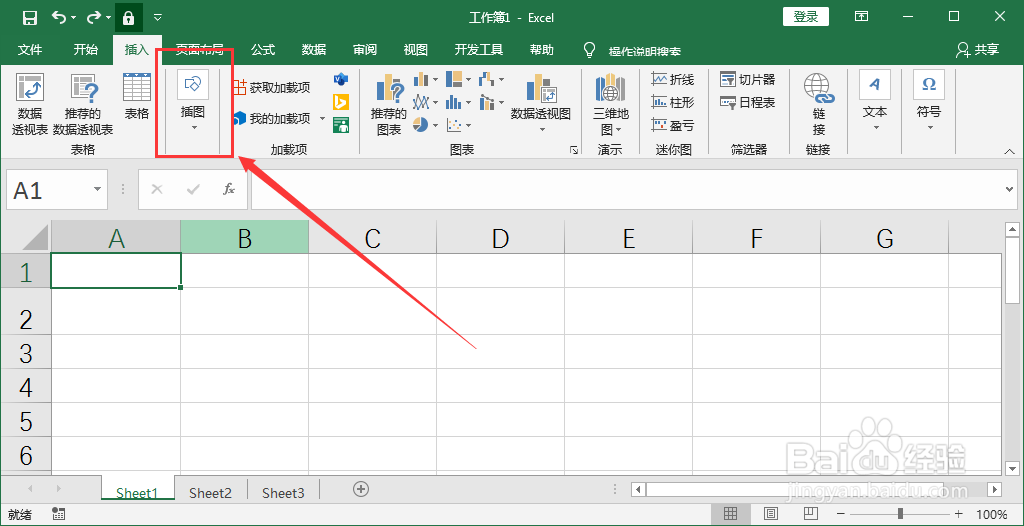Click the Share (共享) button
1024x526 pixels.
978,50
